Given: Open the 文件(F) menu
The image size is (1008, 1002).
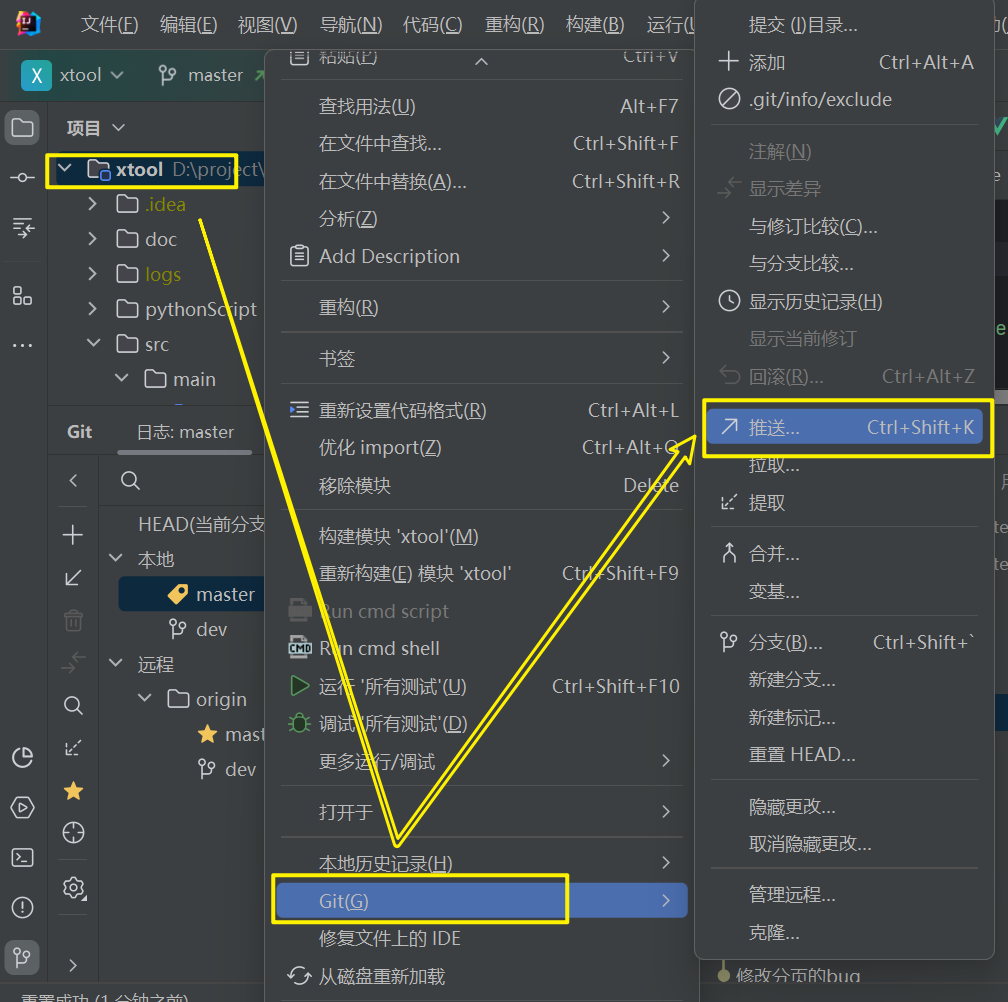Looking at the screenshot, I should click(109, 25).
